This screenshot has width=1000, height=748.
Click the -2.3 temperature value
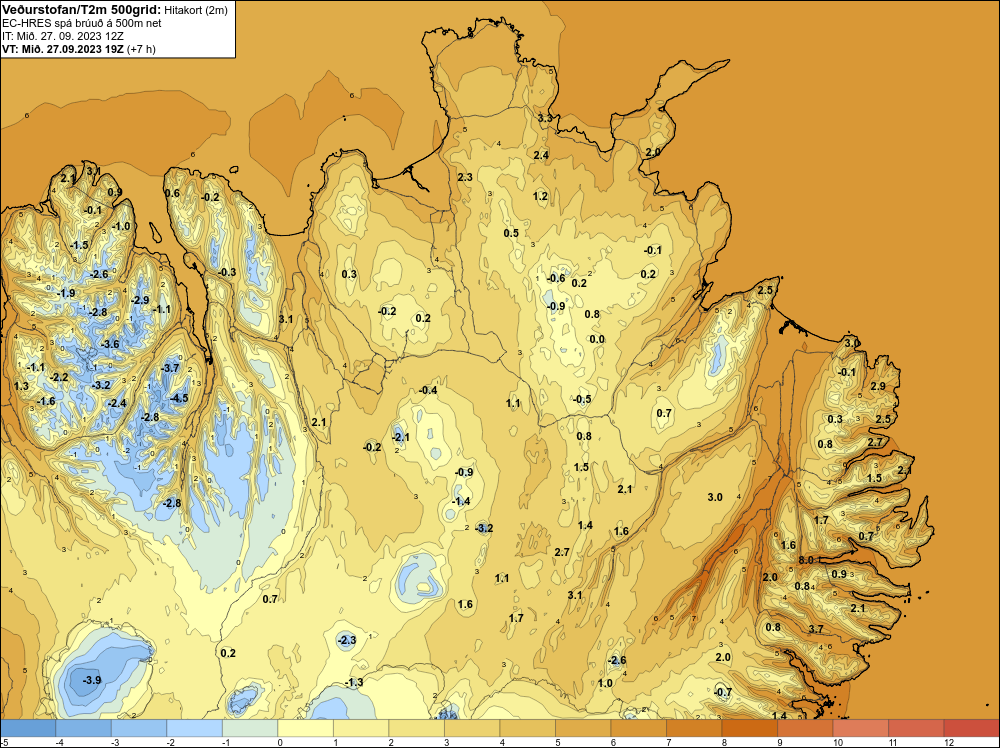coord(346,640)
